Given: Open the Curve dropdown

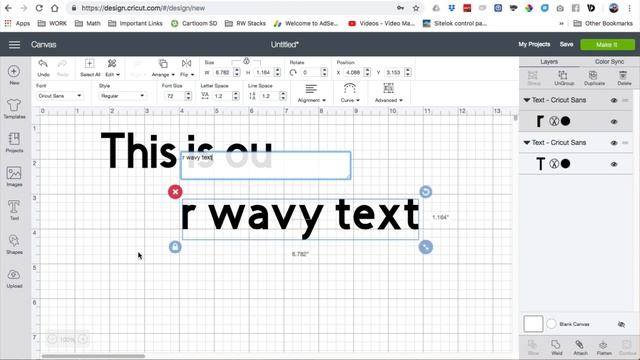Looking at the screenshot, I should [x=350, y=93].
